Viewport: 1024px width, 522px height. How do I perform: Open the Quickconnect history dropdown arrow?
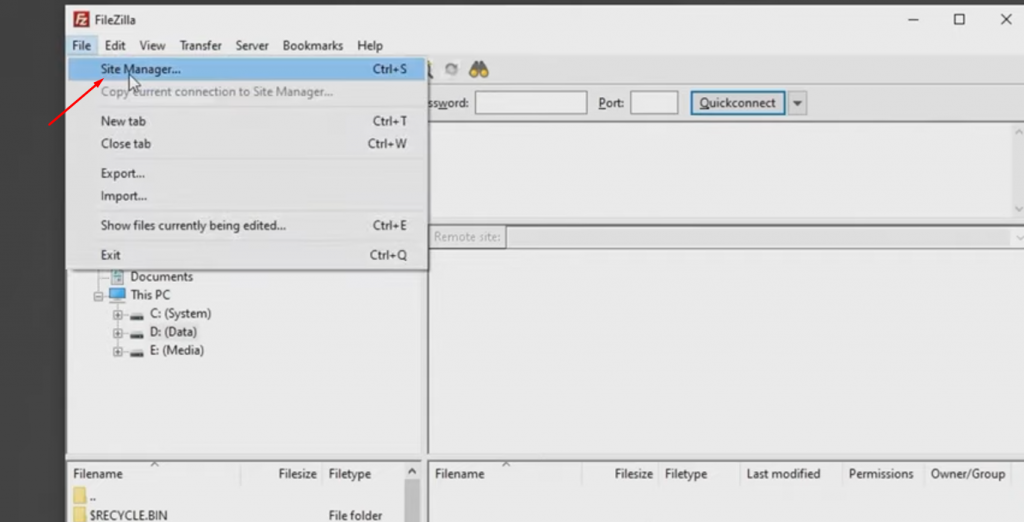(797, 103)
